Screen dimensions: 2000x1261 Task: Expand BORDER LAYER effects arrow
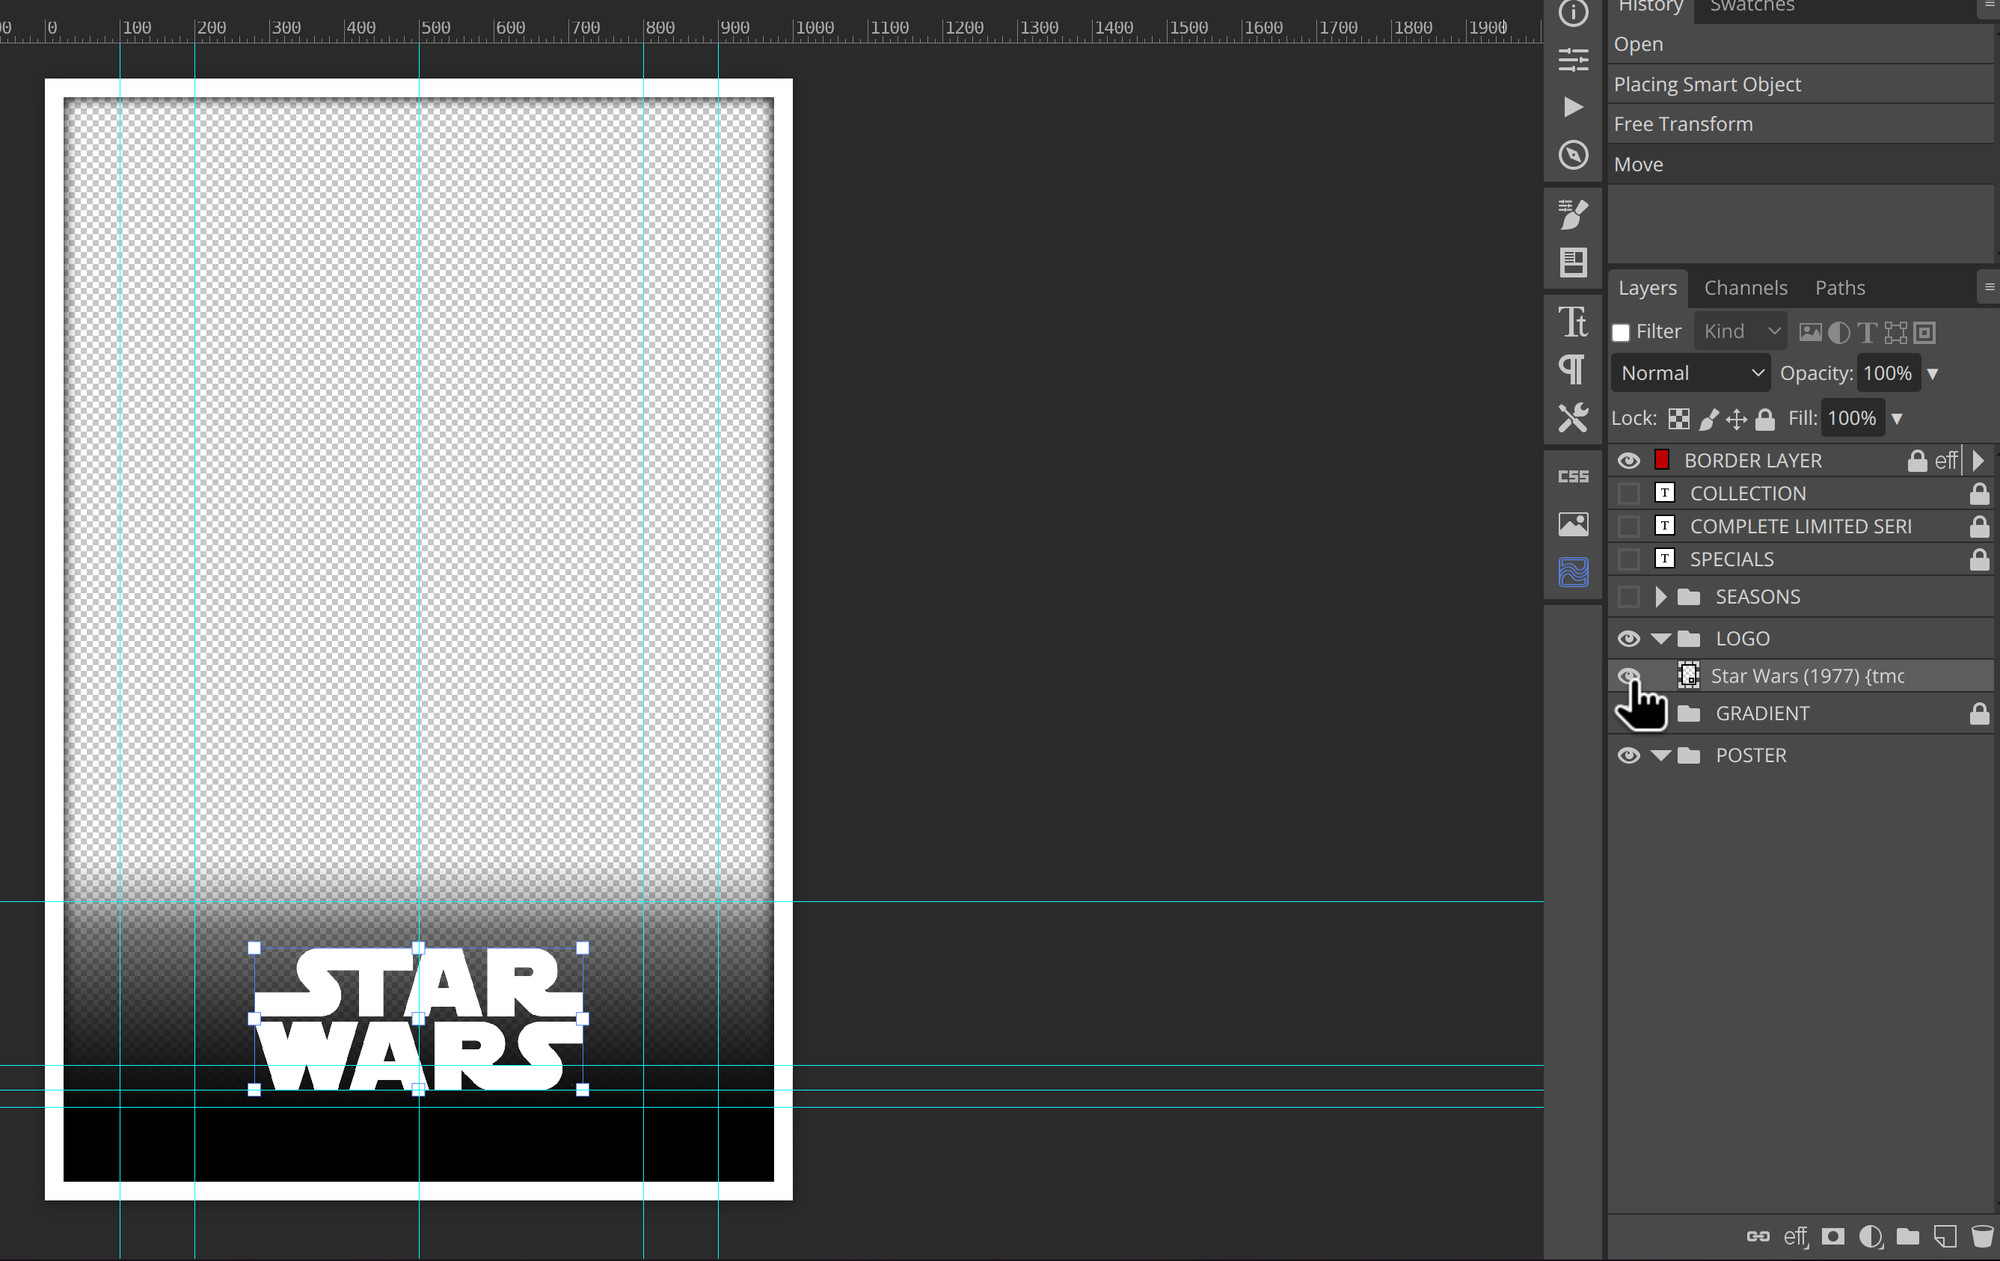coord(1978,460)
